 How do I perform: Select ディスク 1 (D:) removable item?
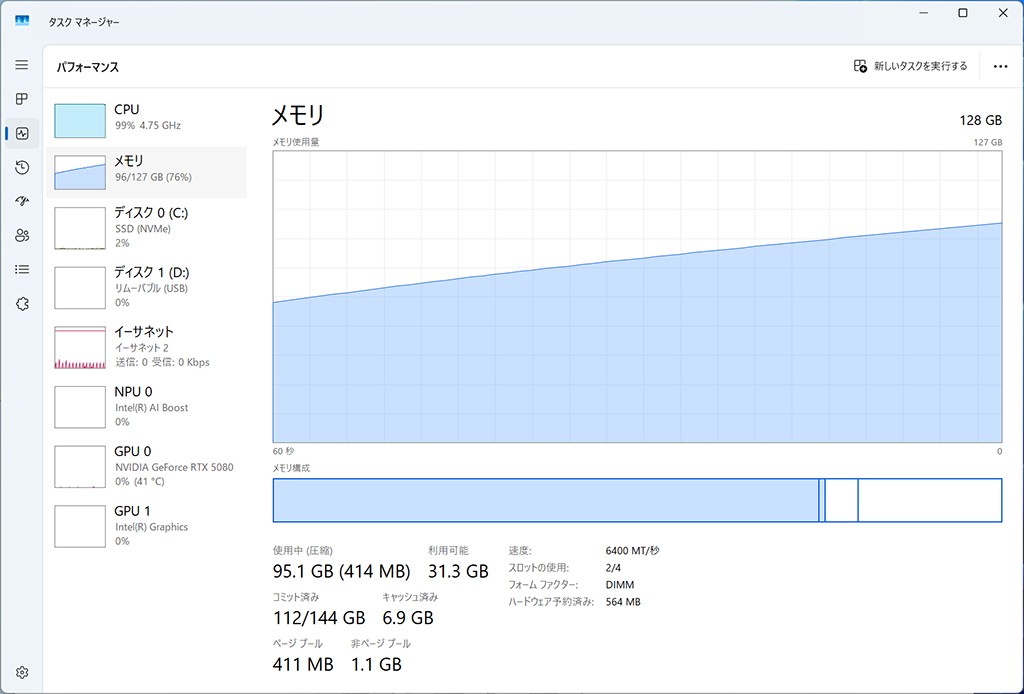coord(146,287)
